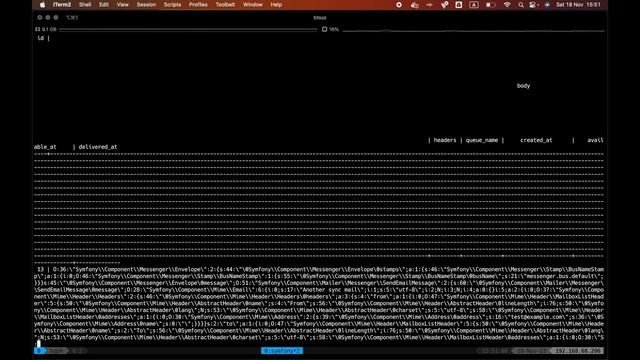Viewport: 640px width, 360px height.
Task: Click the rocket-style menu bar icon
Action: (x=444, y=5)
